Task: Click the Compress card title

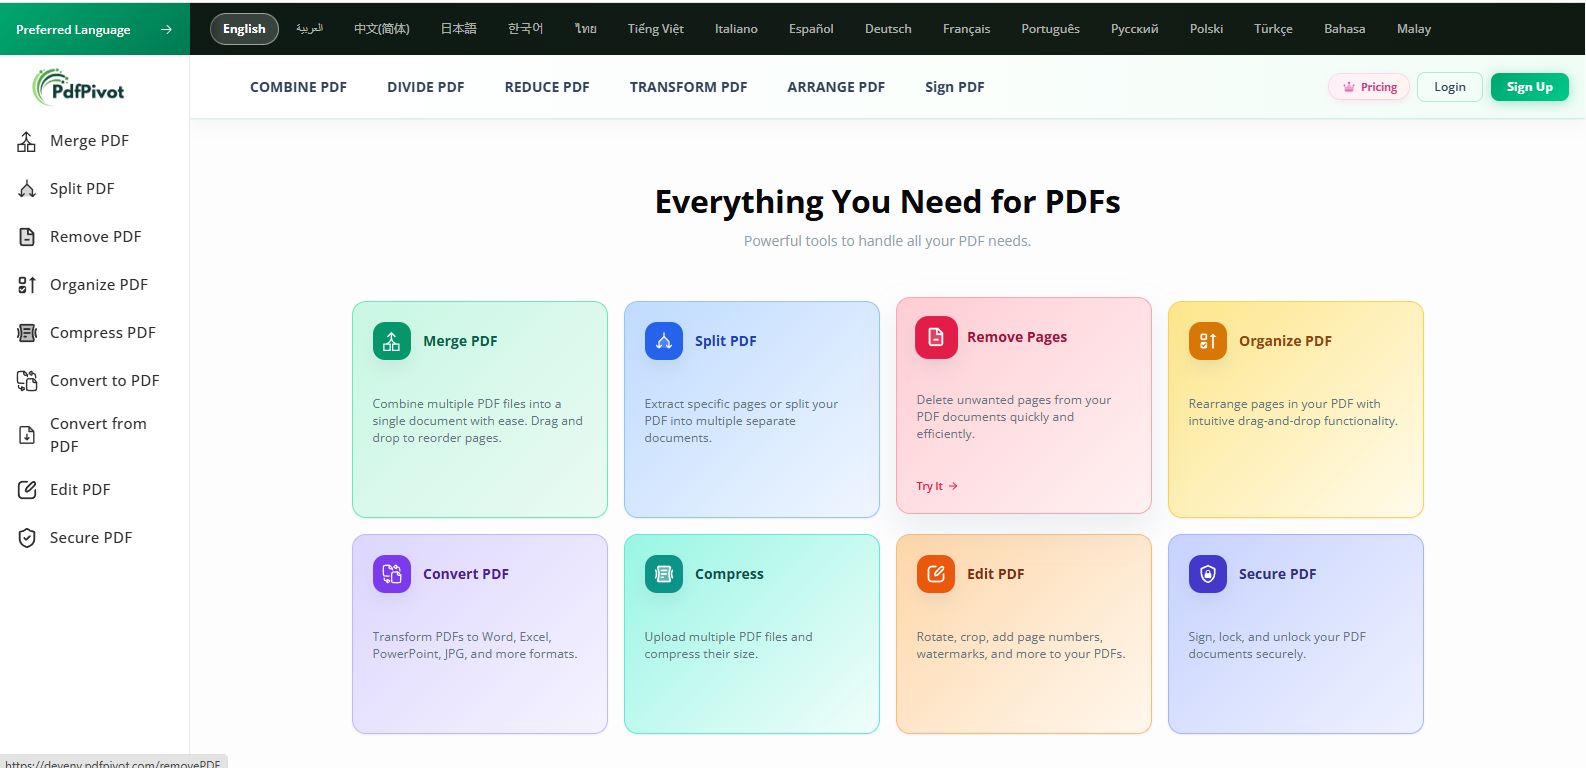Action: [729, 574]
